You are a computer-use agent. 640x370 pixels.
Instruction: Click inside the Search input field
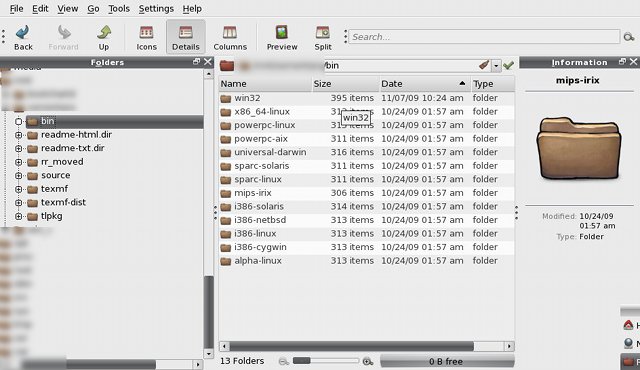click(484, 37)
